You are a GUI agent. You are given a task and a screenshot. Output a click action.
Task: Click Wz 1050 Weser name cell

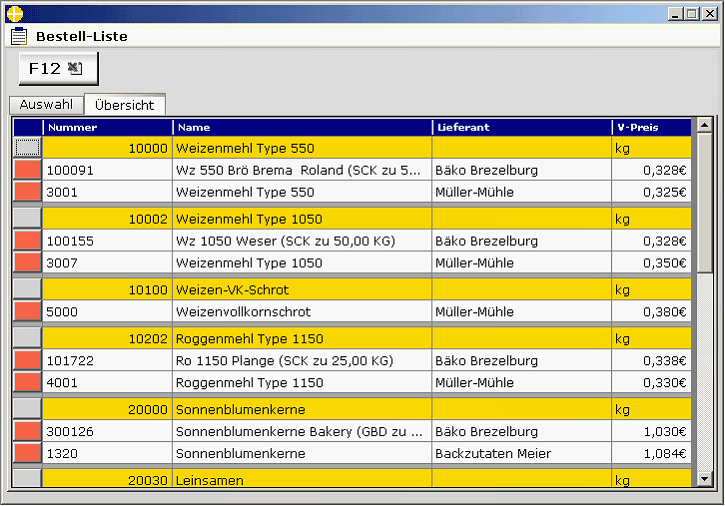pyautogui.click(x=302, y=241)
